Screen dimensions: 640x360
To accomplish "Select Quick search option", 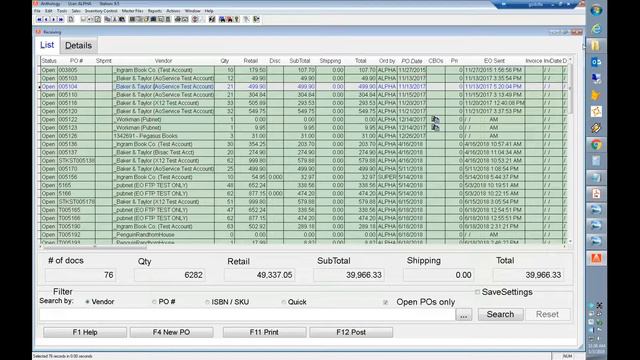I will pos(284,302).
